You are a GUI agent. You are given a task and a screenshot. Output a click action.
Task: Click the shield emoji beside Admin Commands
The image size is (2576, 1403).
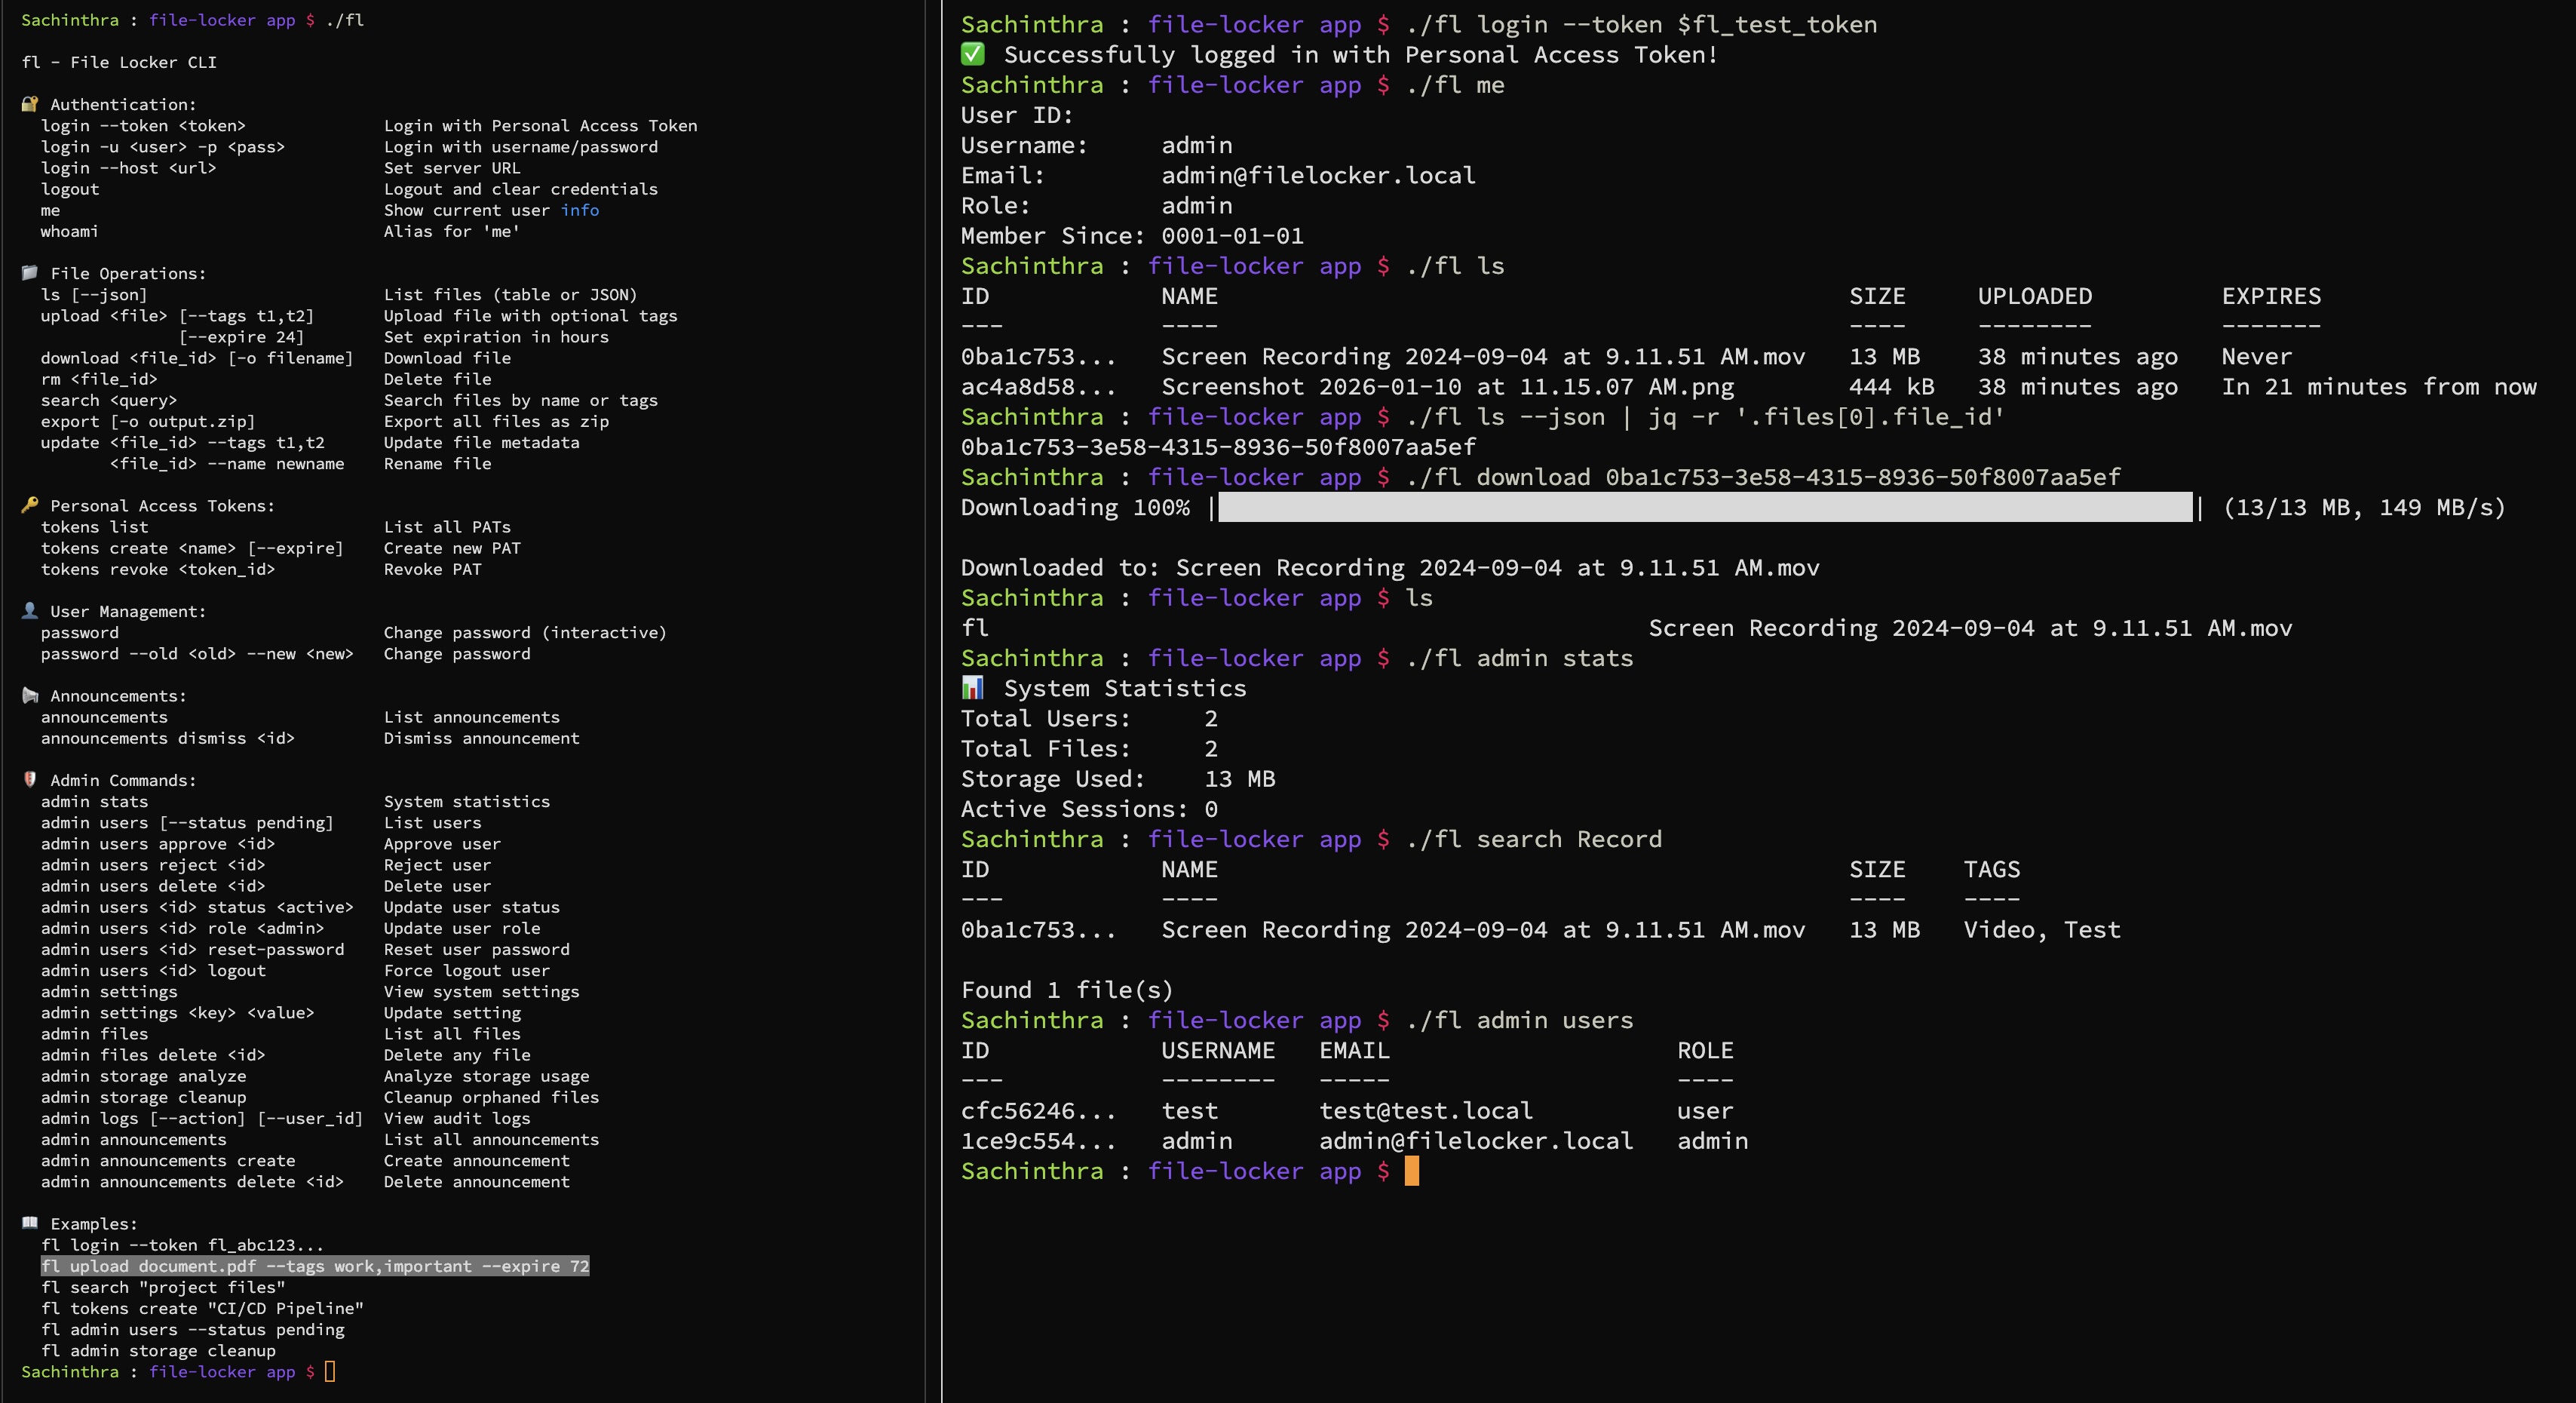pyautogui.click(x=30, y=780)
